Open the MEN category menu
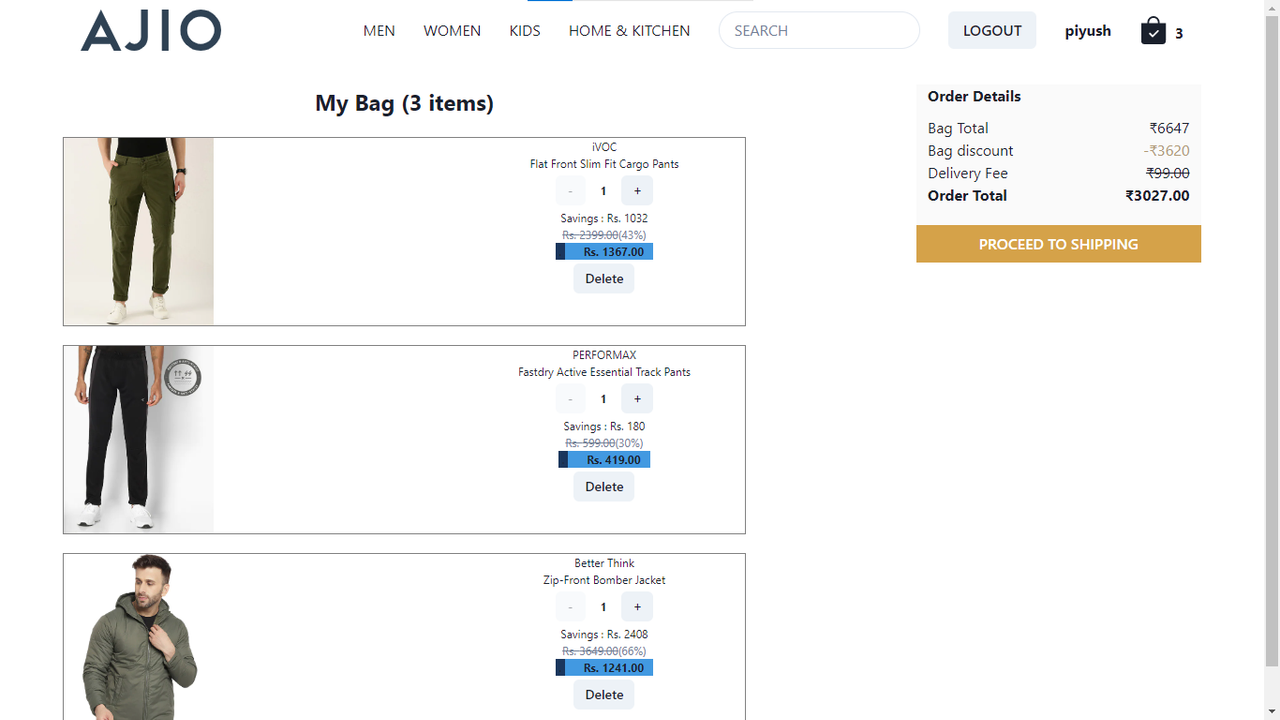The height and width of the screenshot is (720, 1280). point(379,31)
